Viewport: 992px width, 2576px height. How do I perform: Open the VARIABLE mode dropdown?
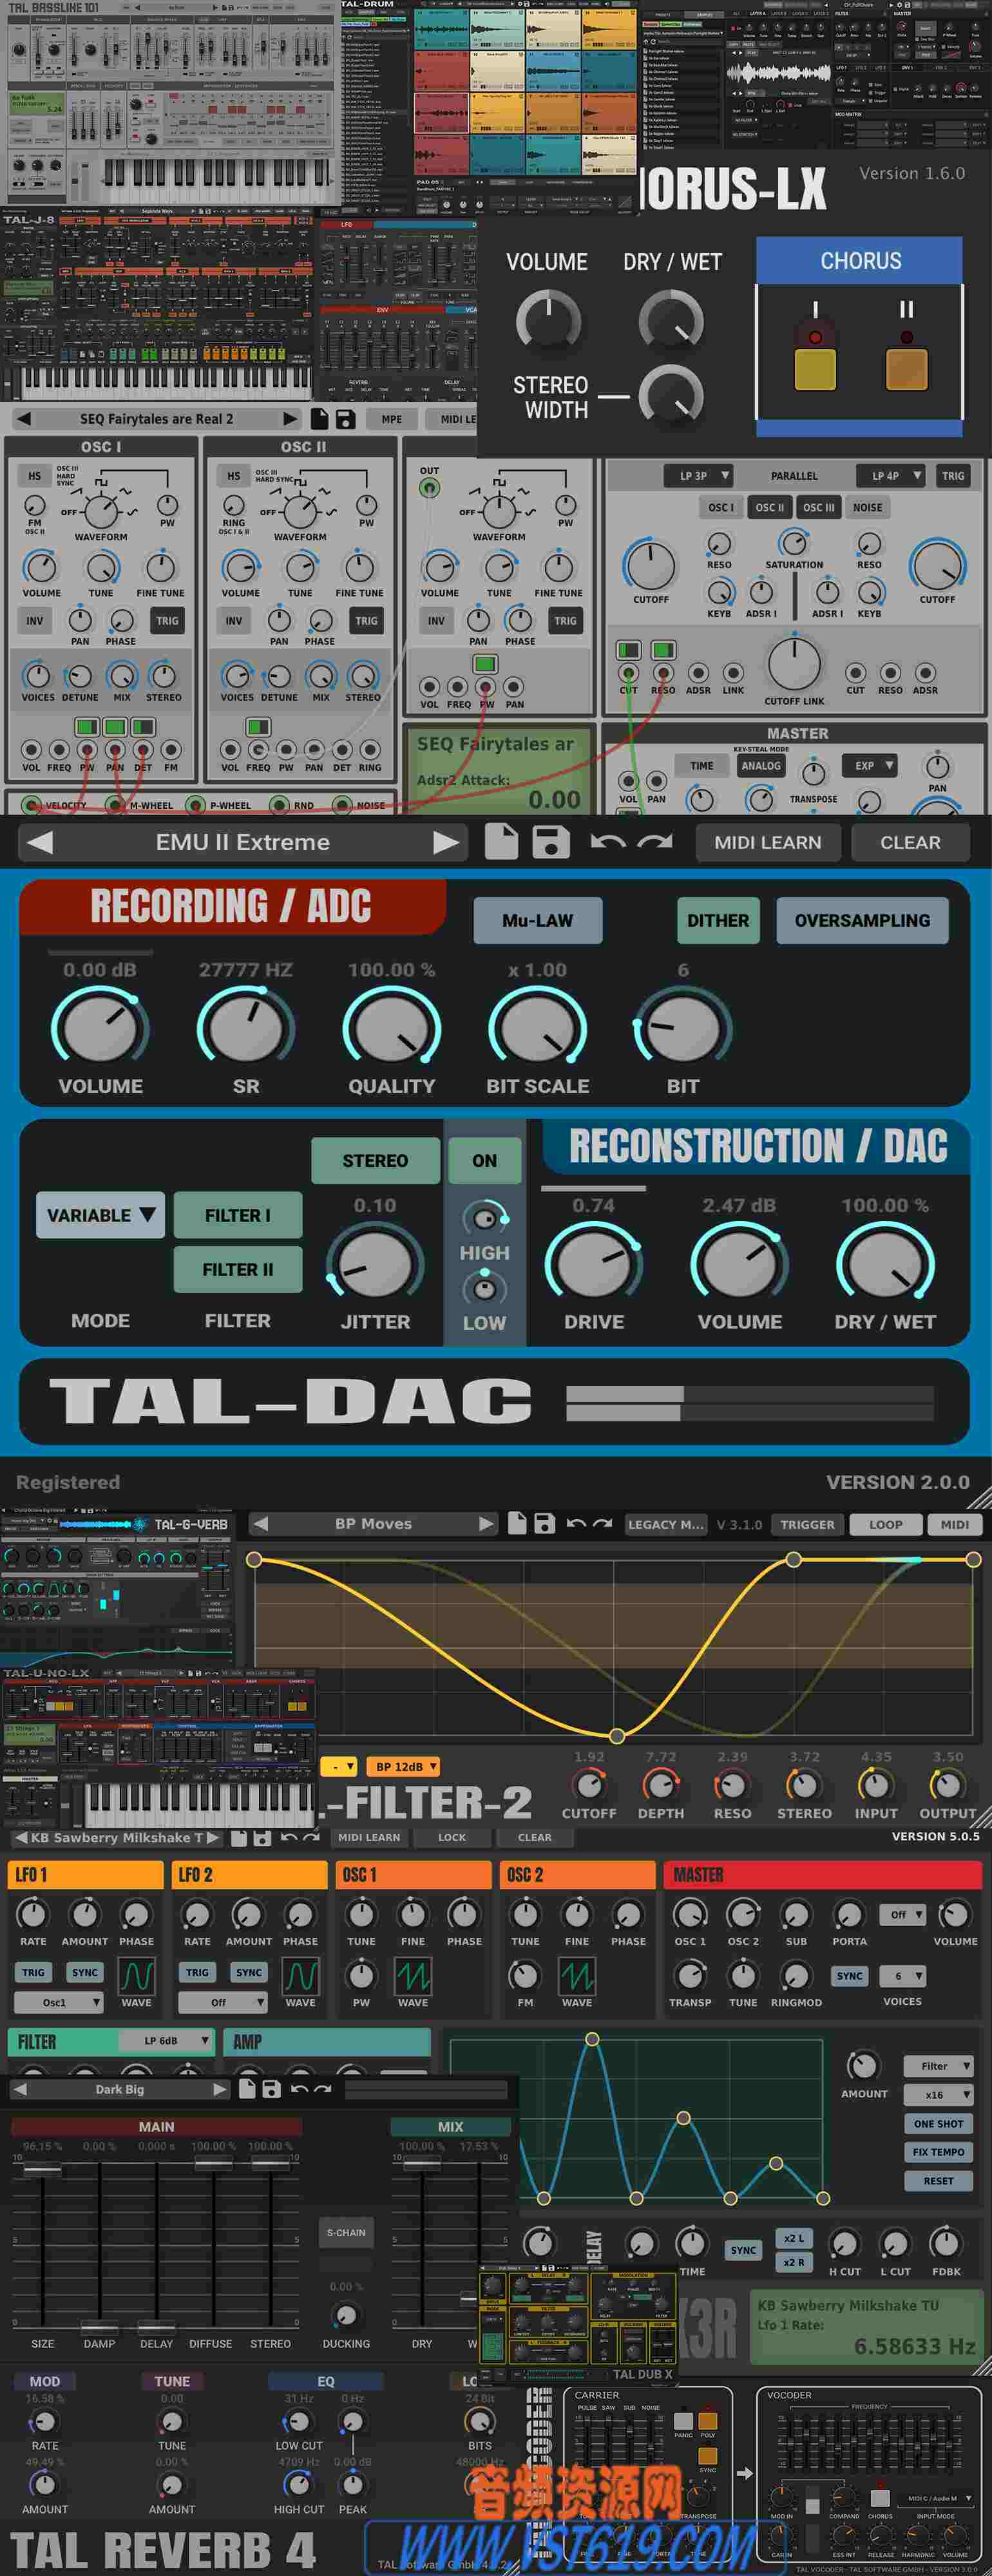[100, 1215]
